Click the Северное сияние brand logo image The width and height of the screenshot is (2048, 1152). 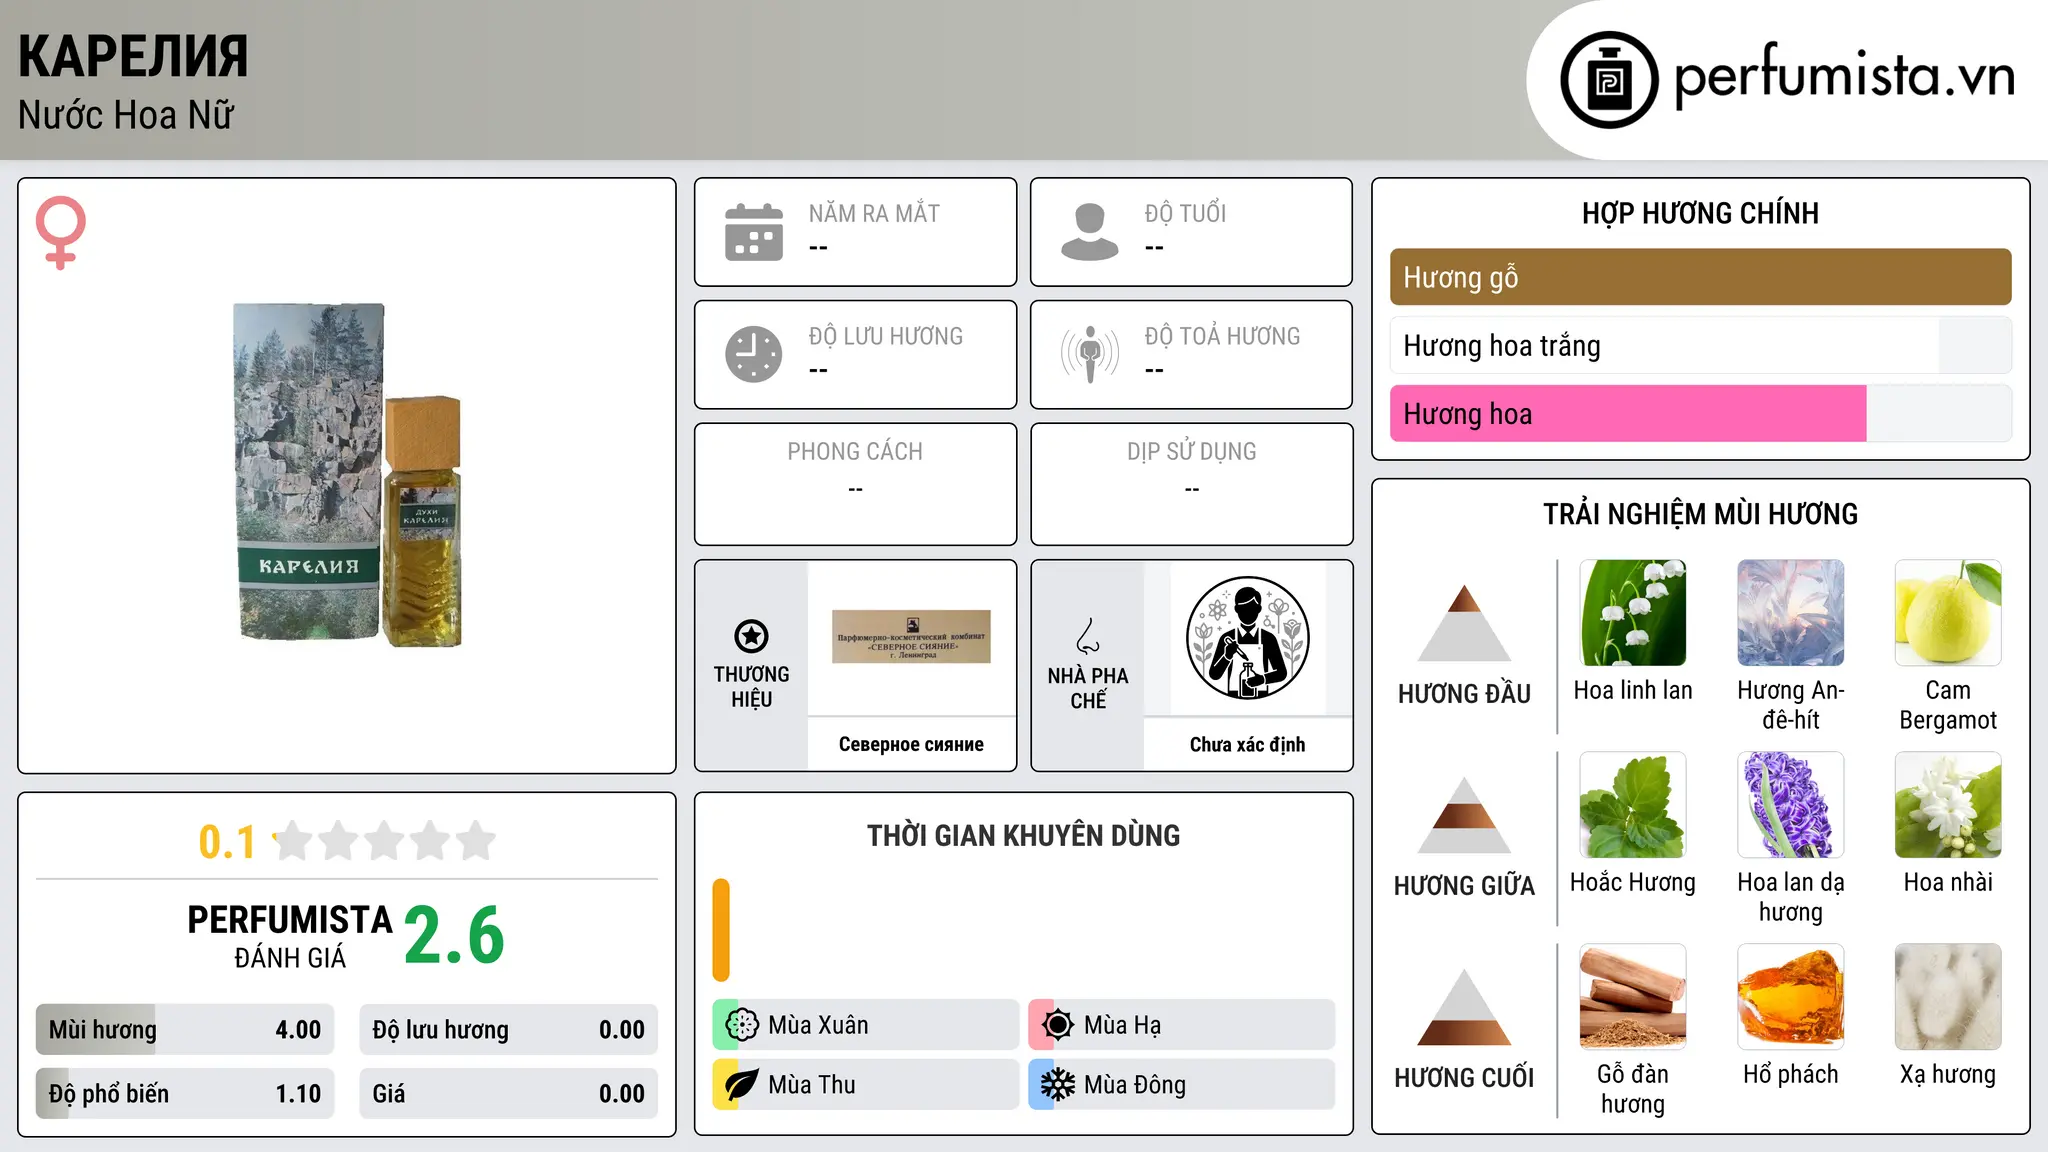(911, 637)
